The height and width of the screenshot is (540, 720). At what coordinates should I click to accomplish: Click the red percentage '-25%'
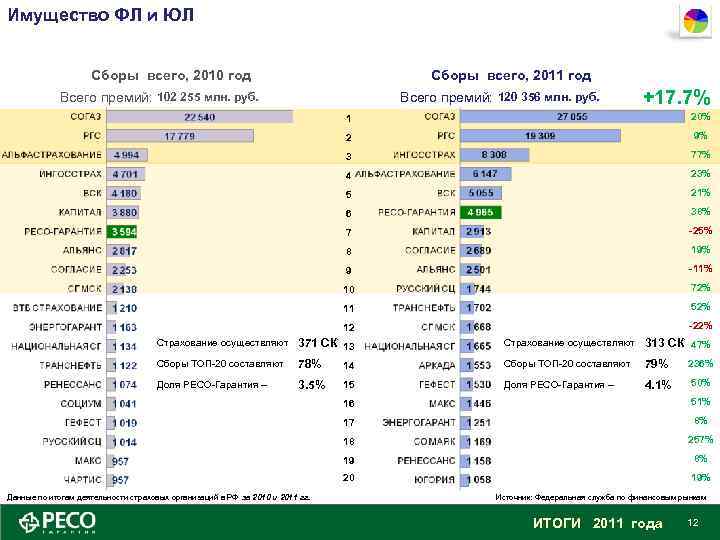[700, 231]
